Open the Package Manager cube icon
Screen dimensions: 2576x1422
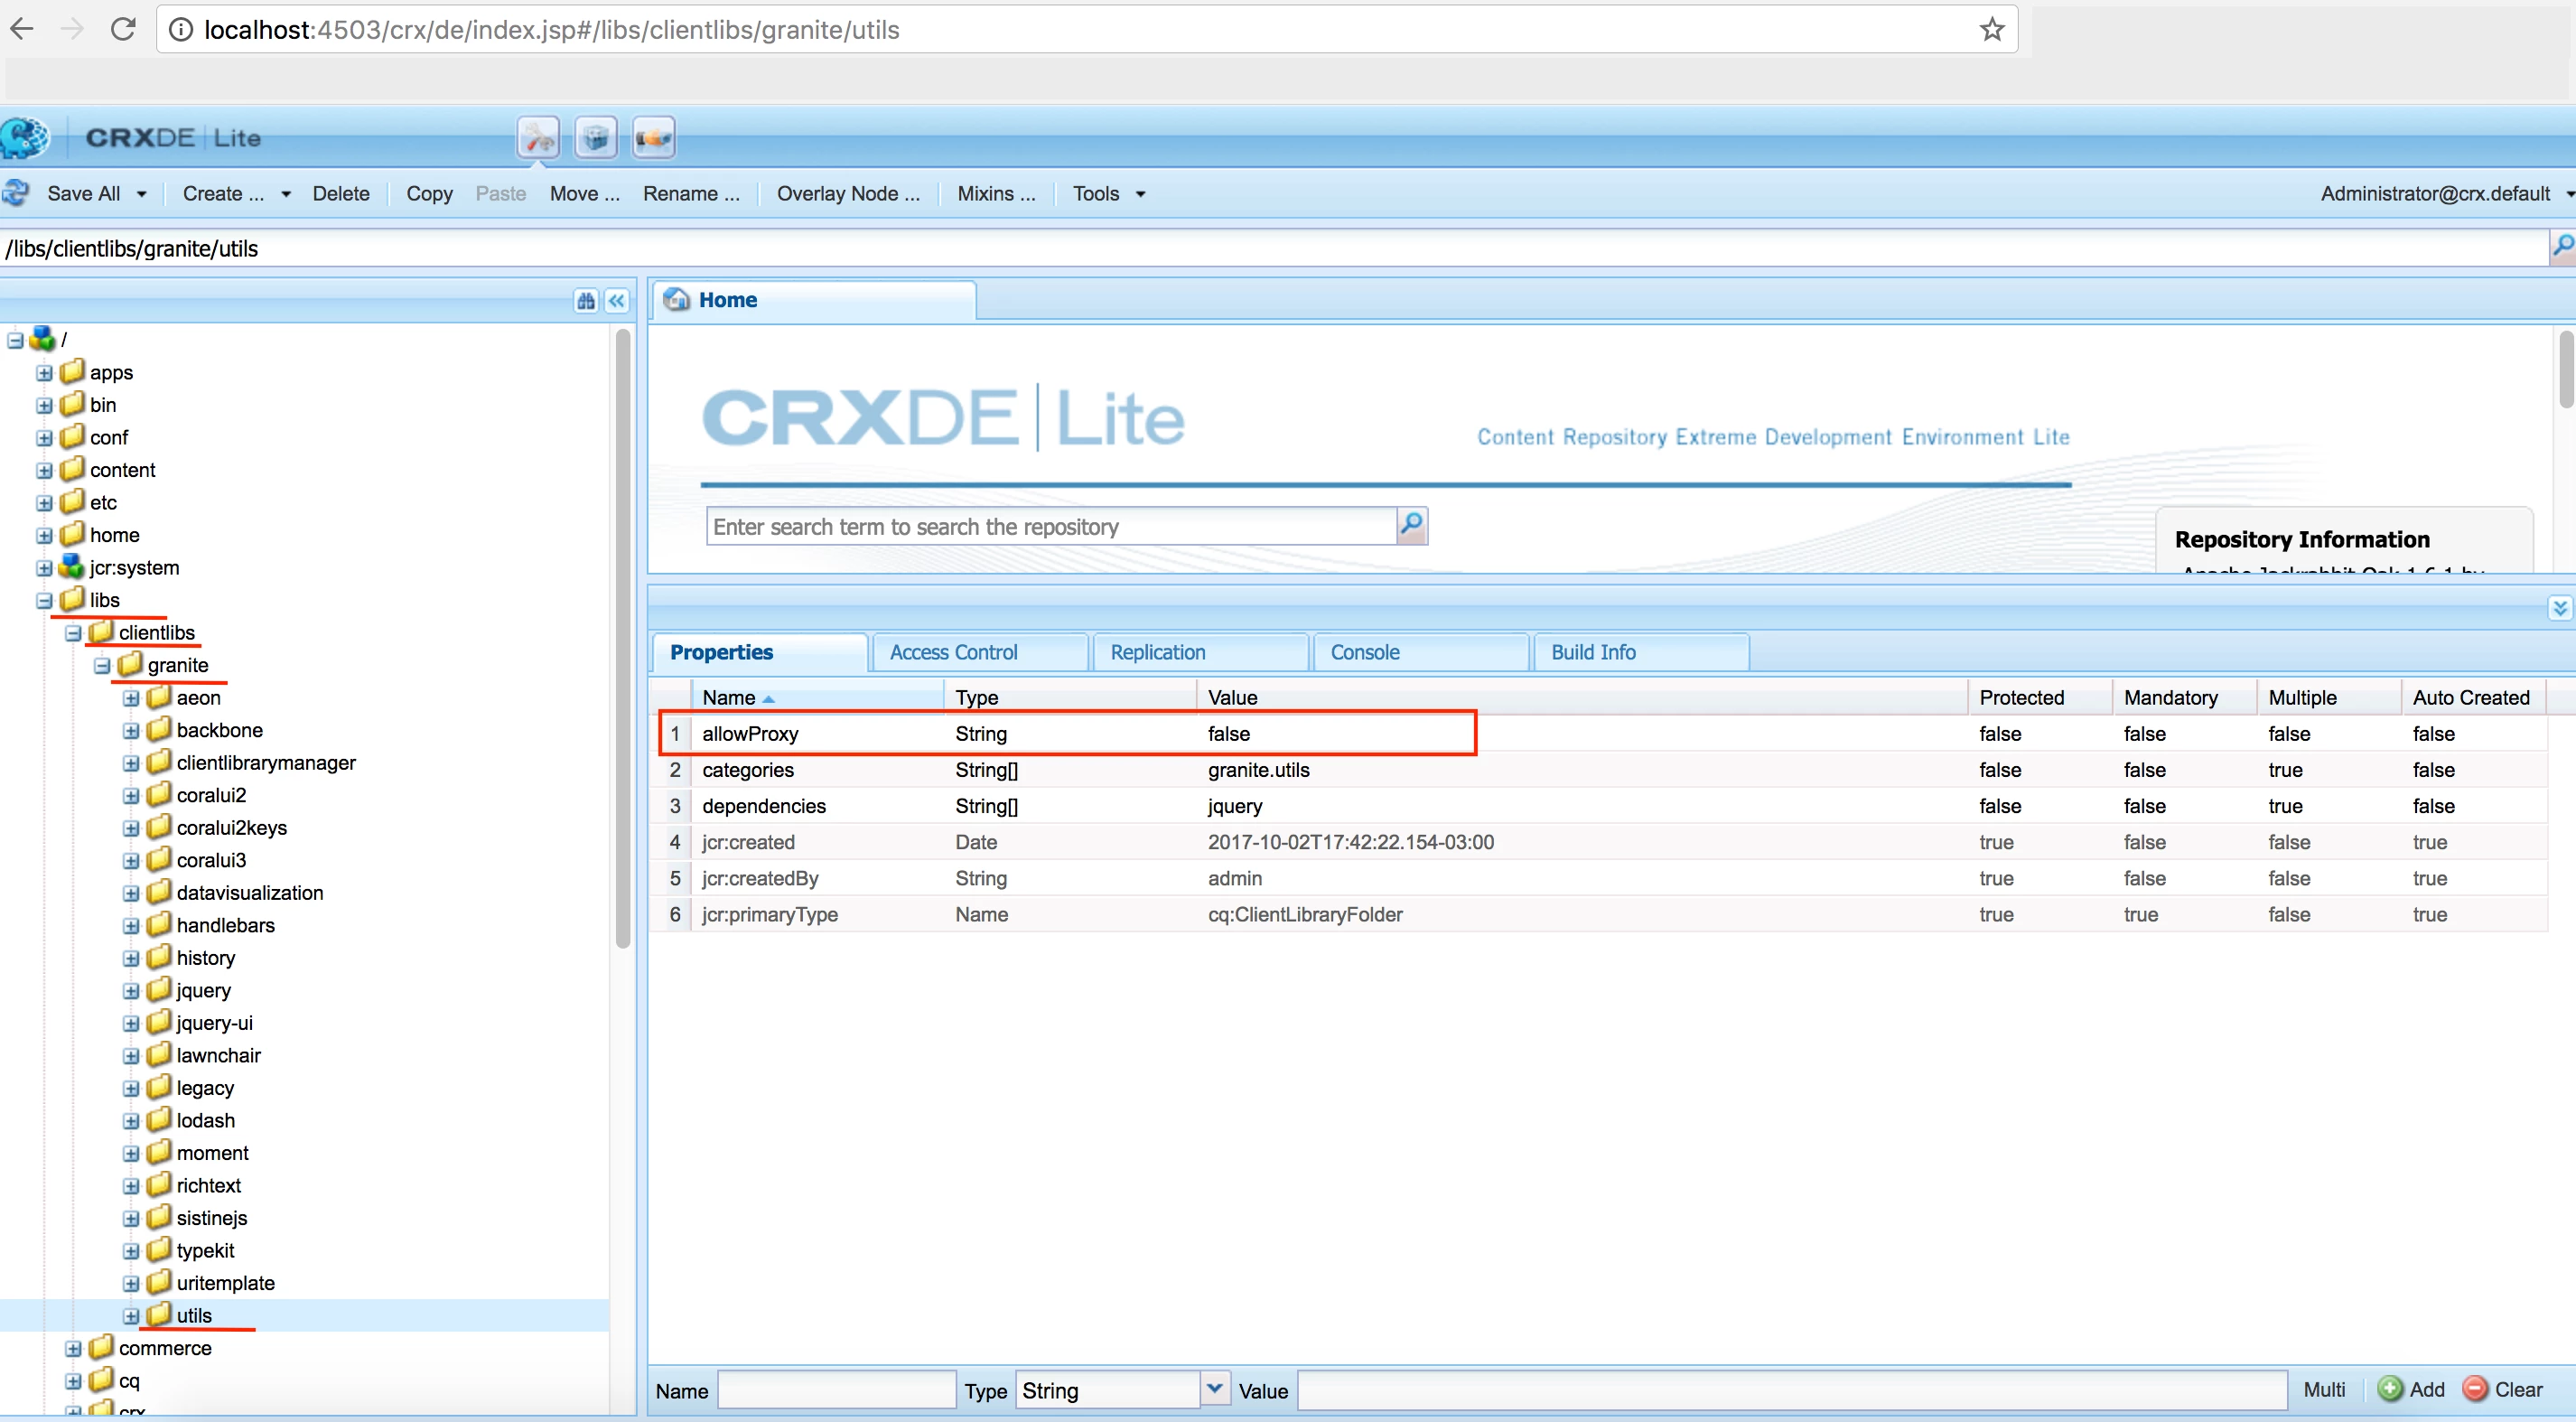point(596,137)
